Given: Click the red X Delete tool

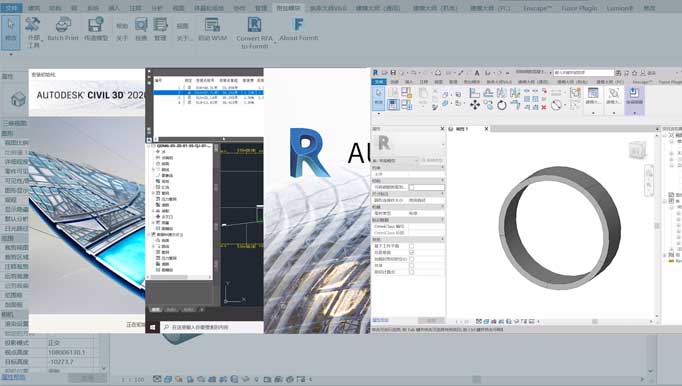Looking at the screenshot, I should [544, 107].
